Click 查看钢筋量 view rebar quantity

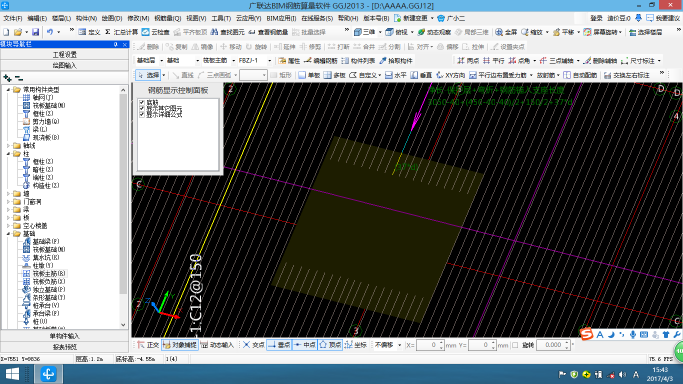pos(268,32)
